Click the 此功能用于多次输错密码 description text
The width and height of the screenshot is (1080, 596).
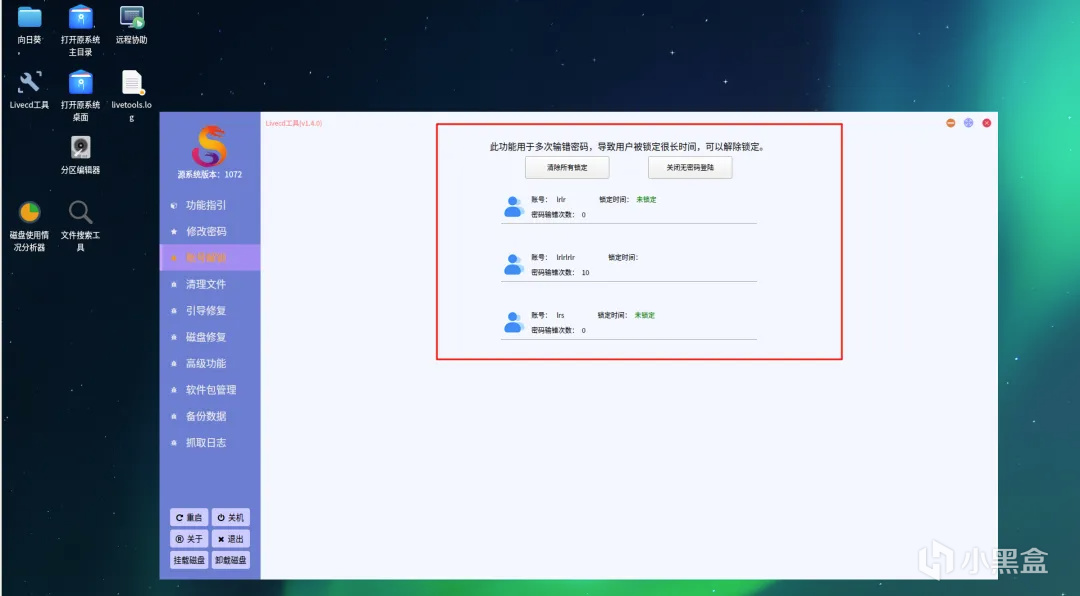point(627,147)
